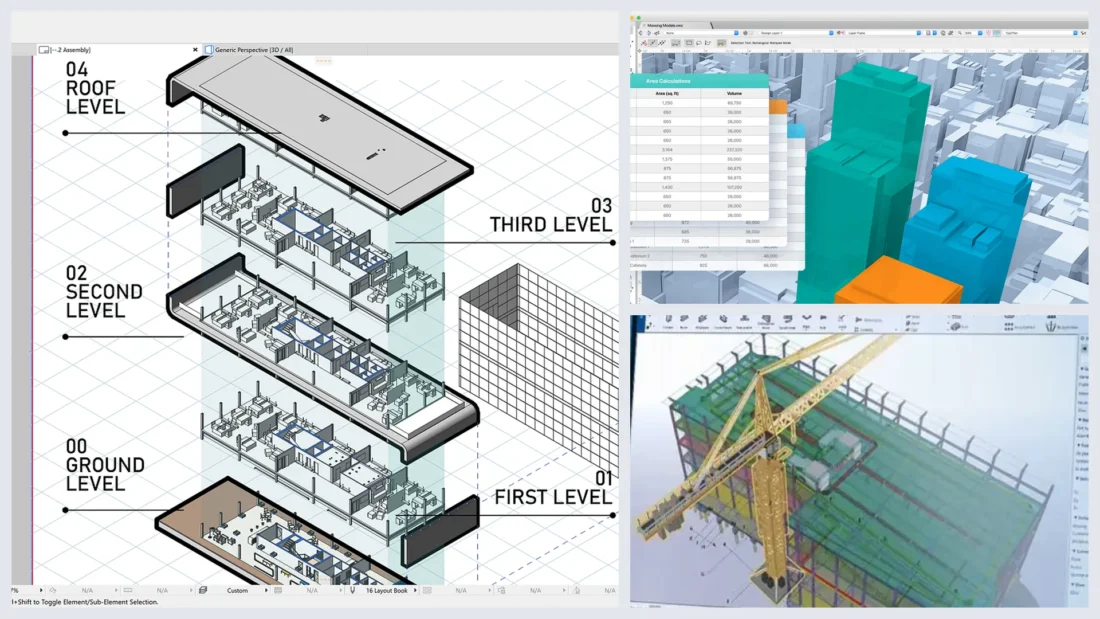Click the Area (sq. ft) column header
The height and width of the screenshot is (619, 1100).
click(x=666, y=93)
